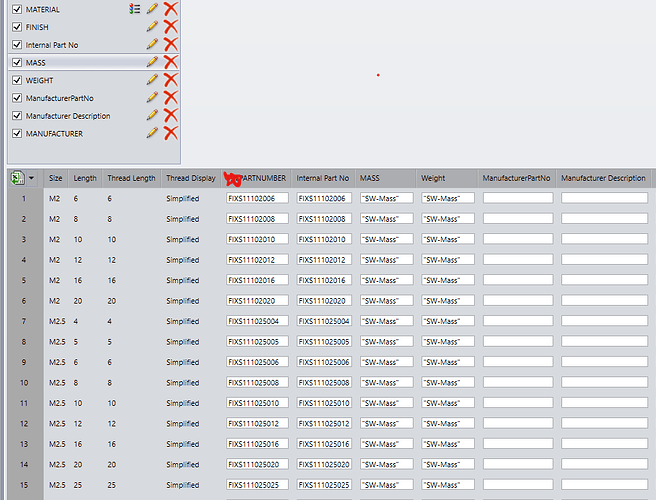
Task: Click the empty ManufacturerPartNo field in row 3
Action: click(x=518, y=239)
